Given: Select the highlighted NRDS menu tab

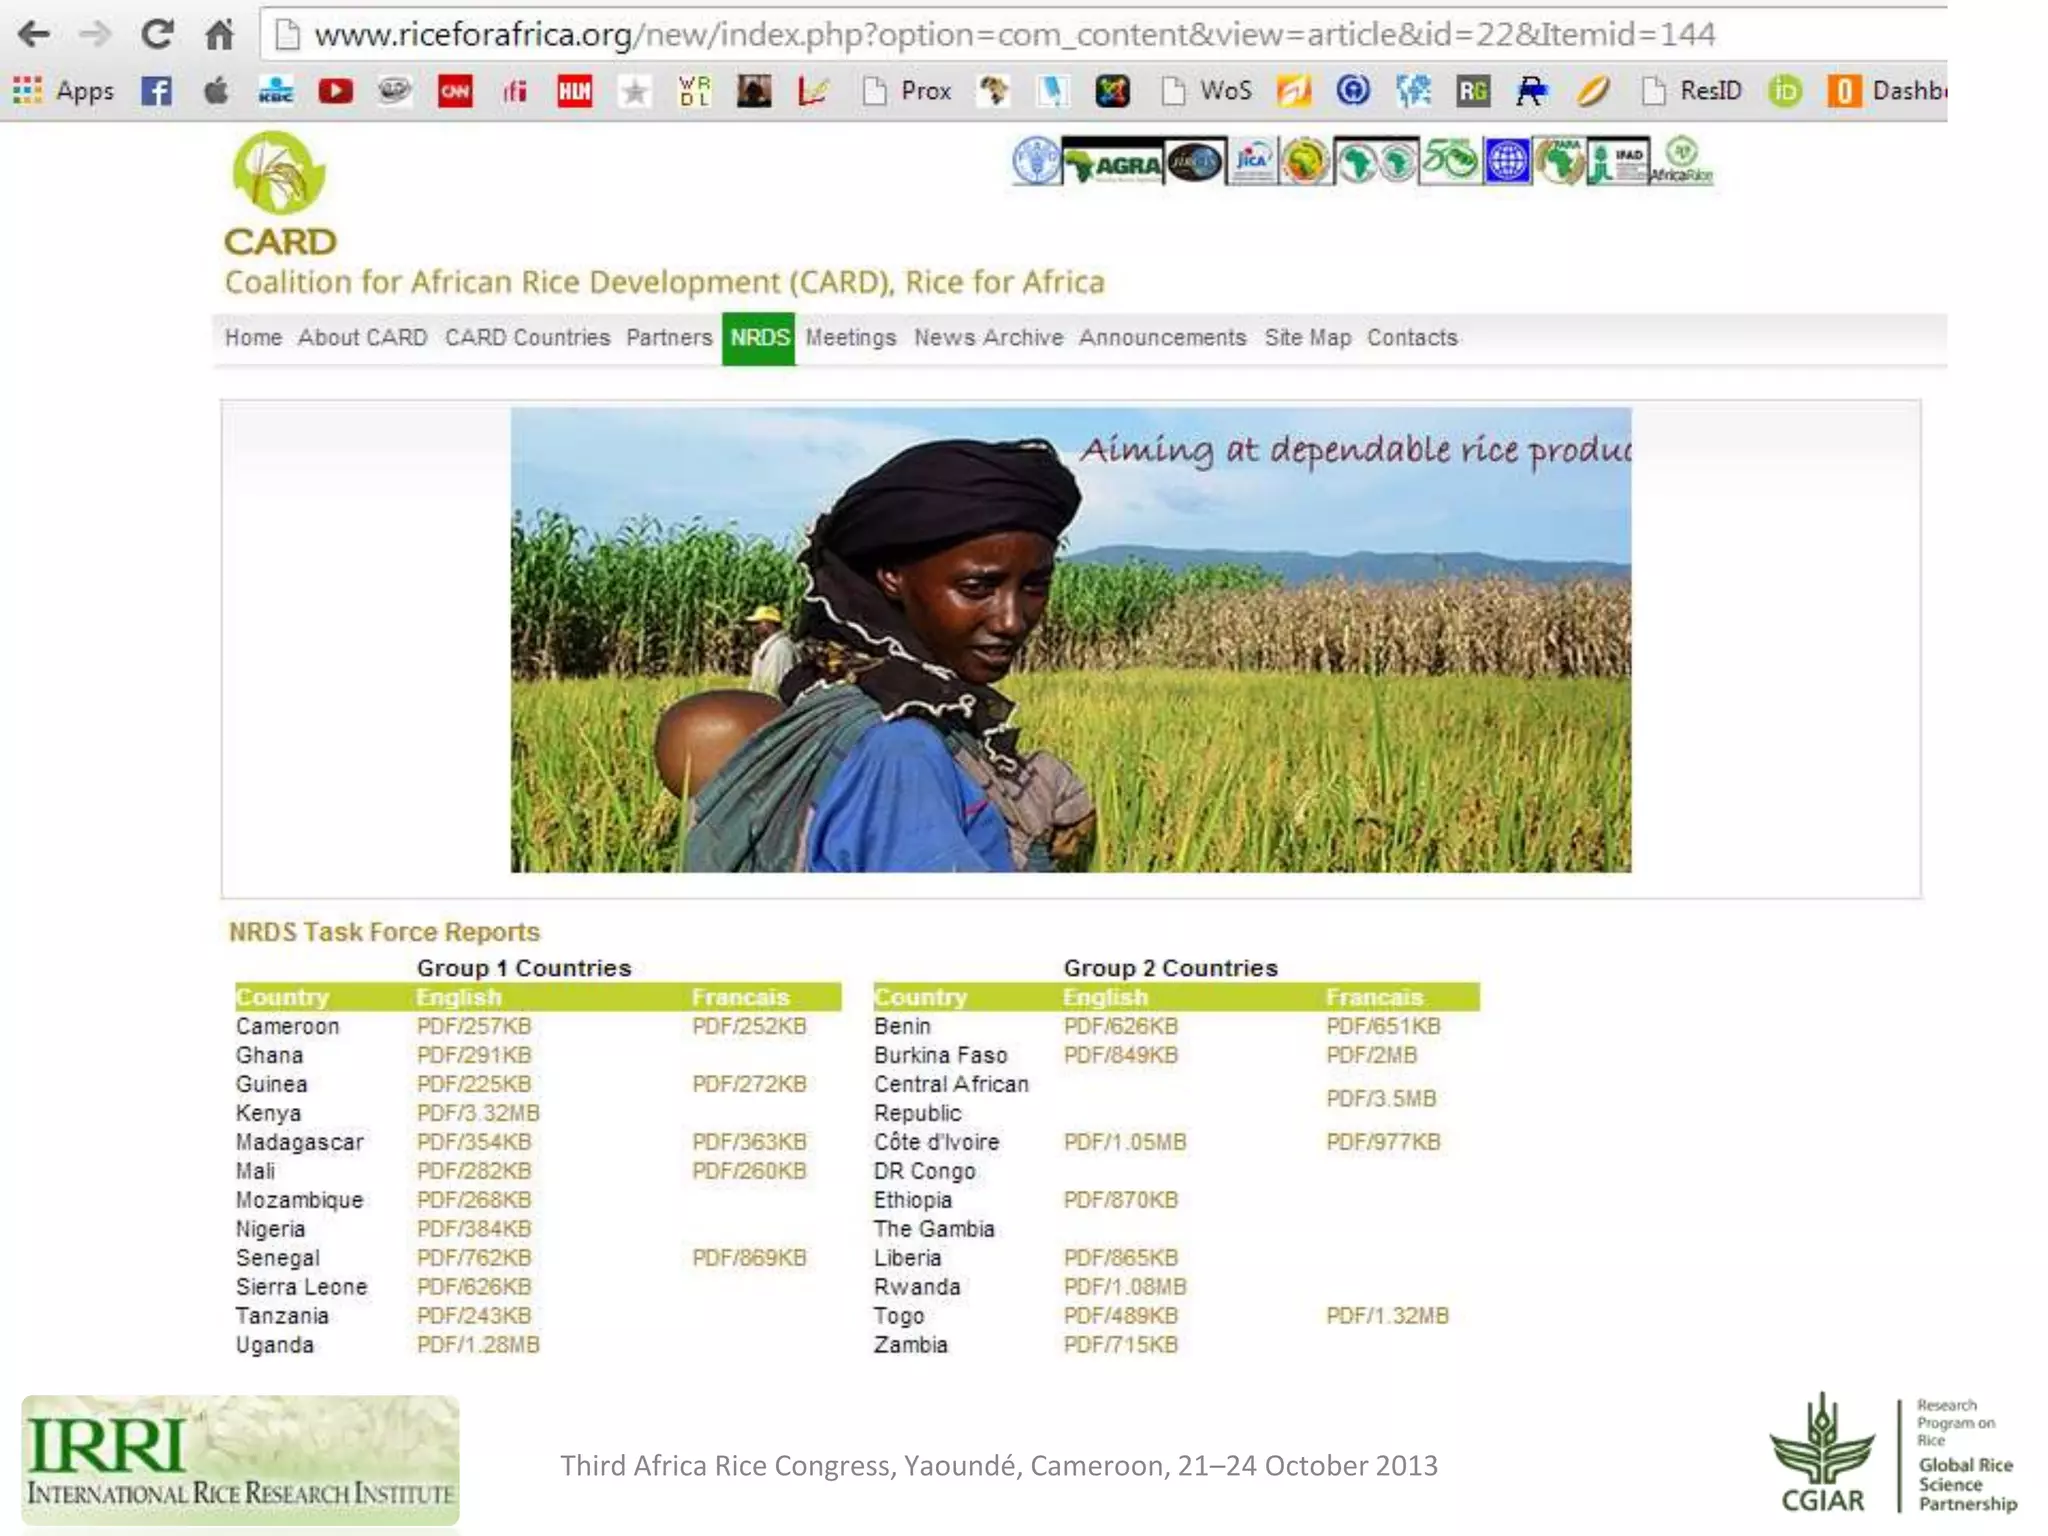Looking at the screenshot, I should tap(759, 339).
